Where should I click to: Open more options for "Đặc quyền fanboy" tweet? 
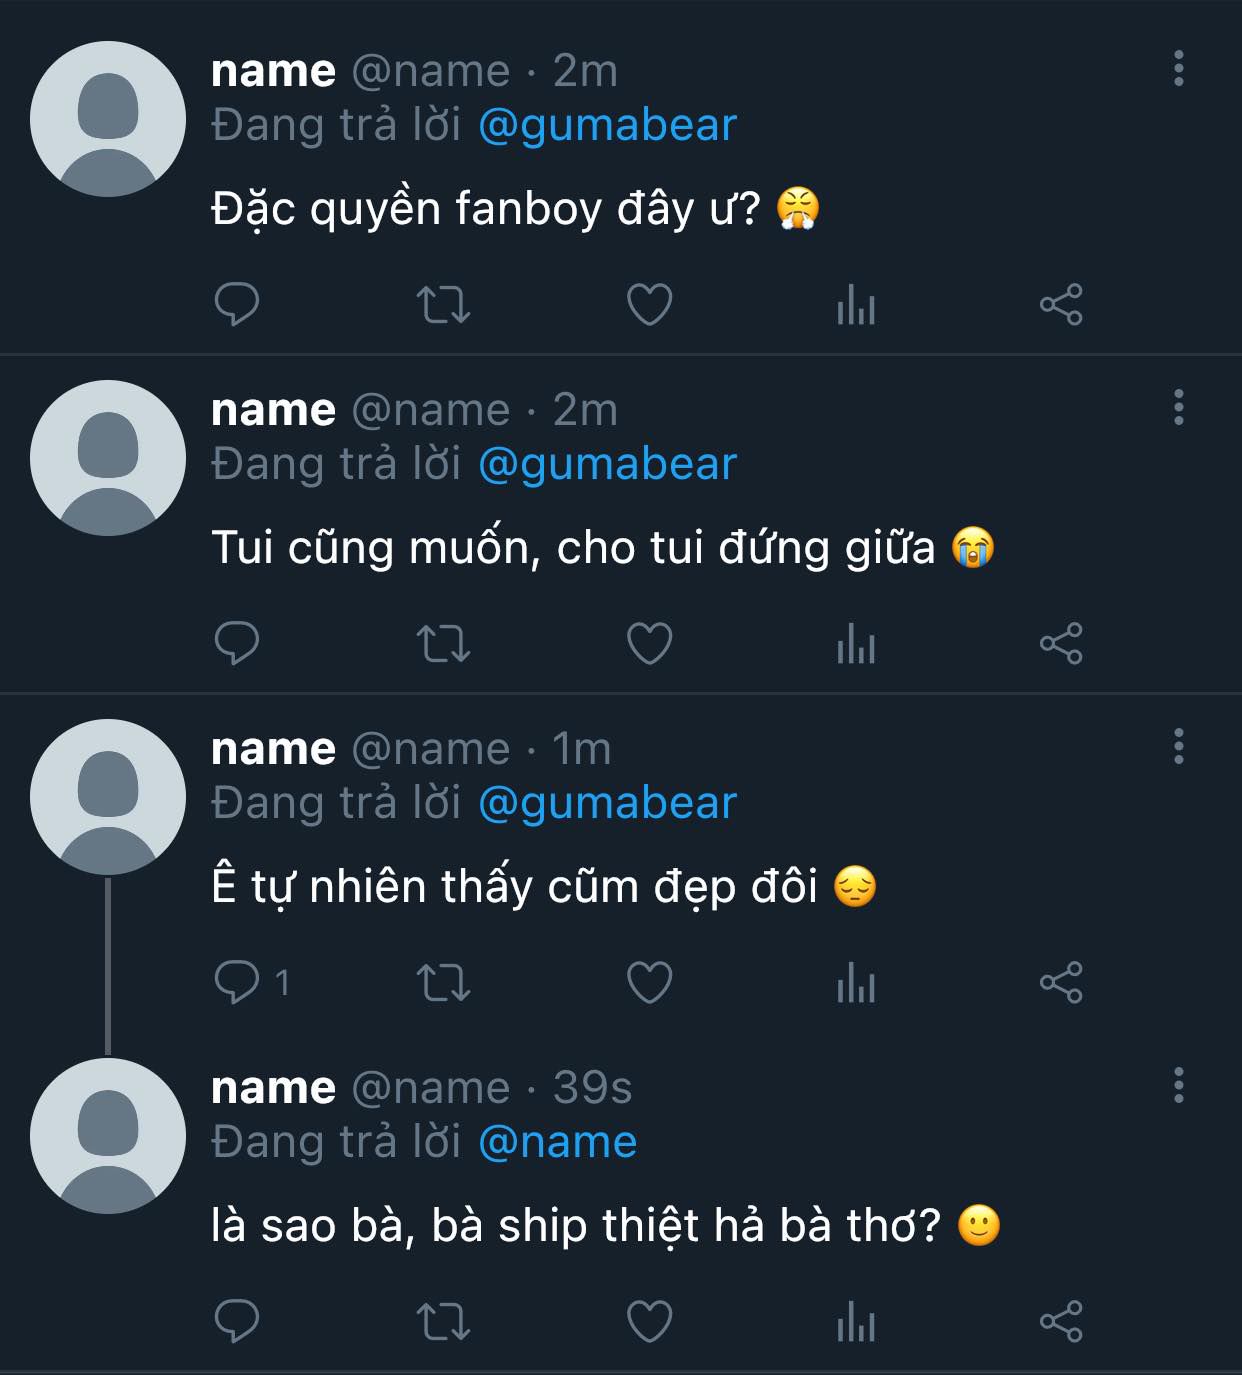(1179, 68)
